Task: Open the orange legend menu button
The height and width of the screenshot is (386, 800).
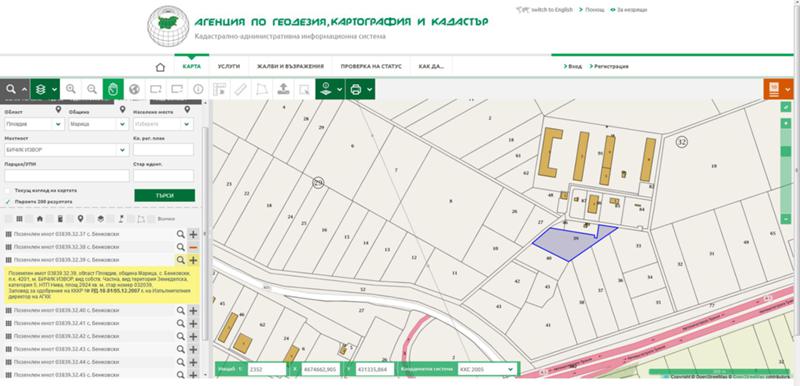Action: 779,89
